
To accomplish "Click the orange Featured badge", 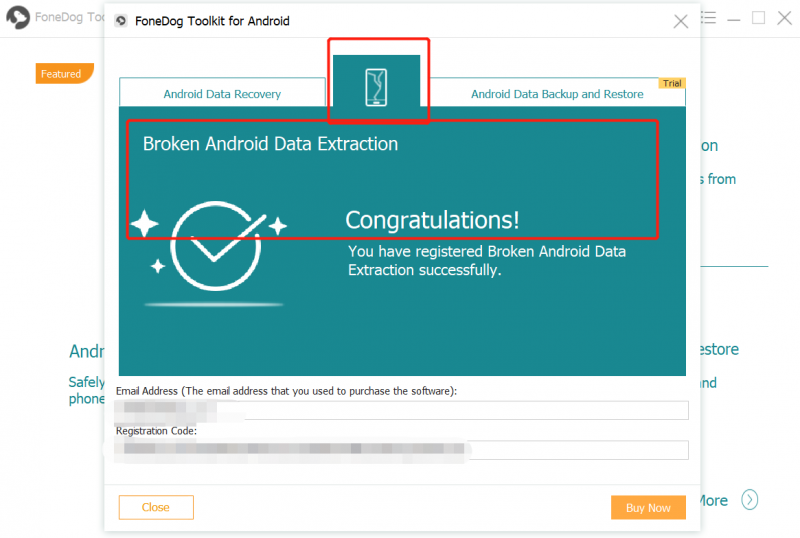I will (x=62, y=74).
